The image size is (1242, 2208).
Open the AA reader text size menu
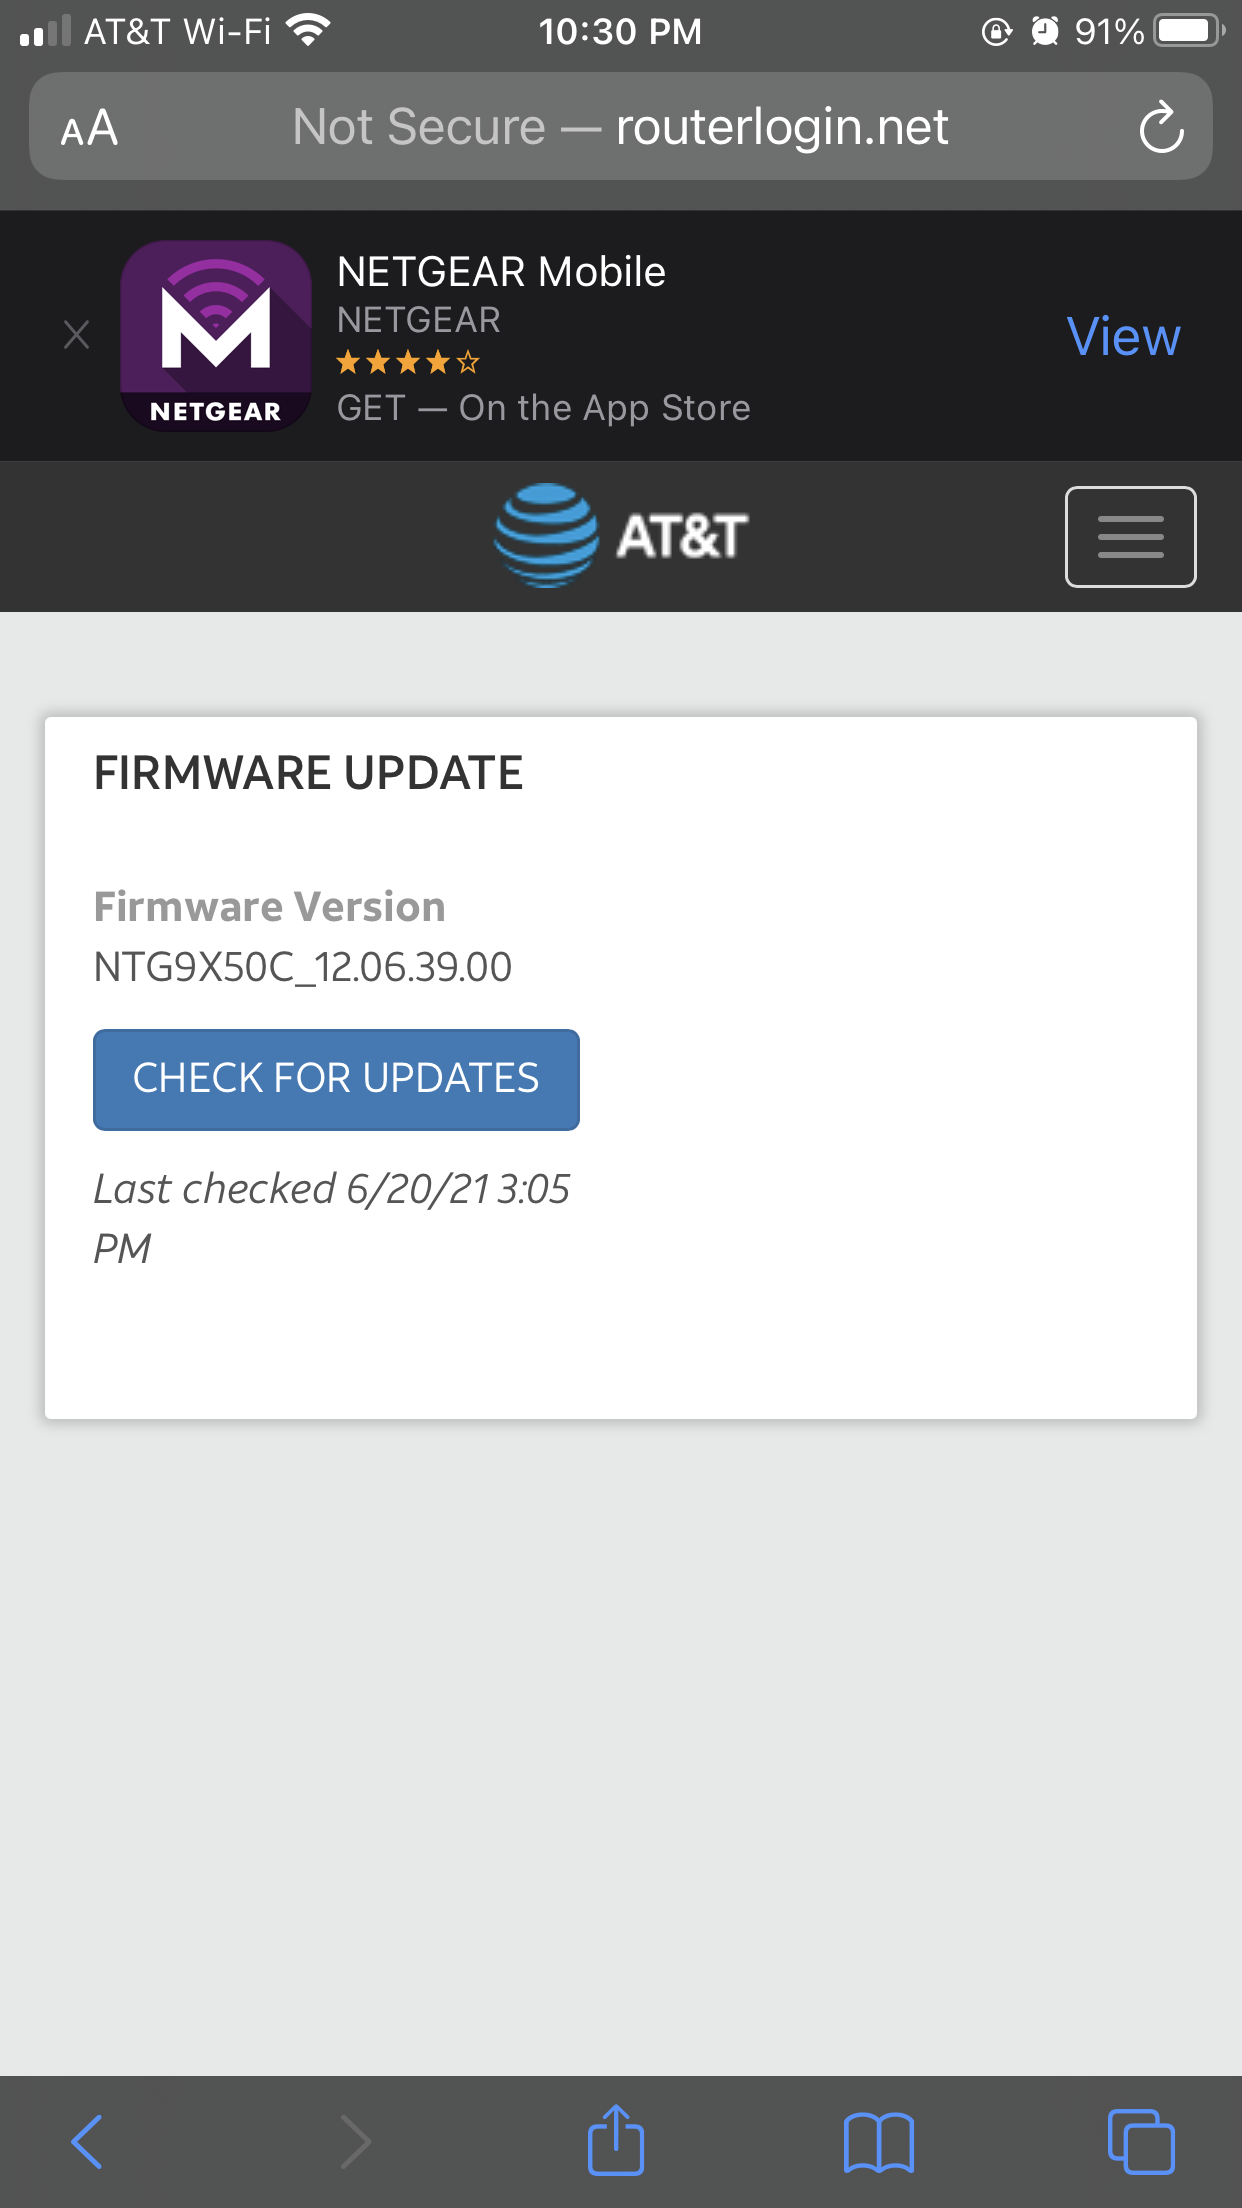[x=89, y=128]
